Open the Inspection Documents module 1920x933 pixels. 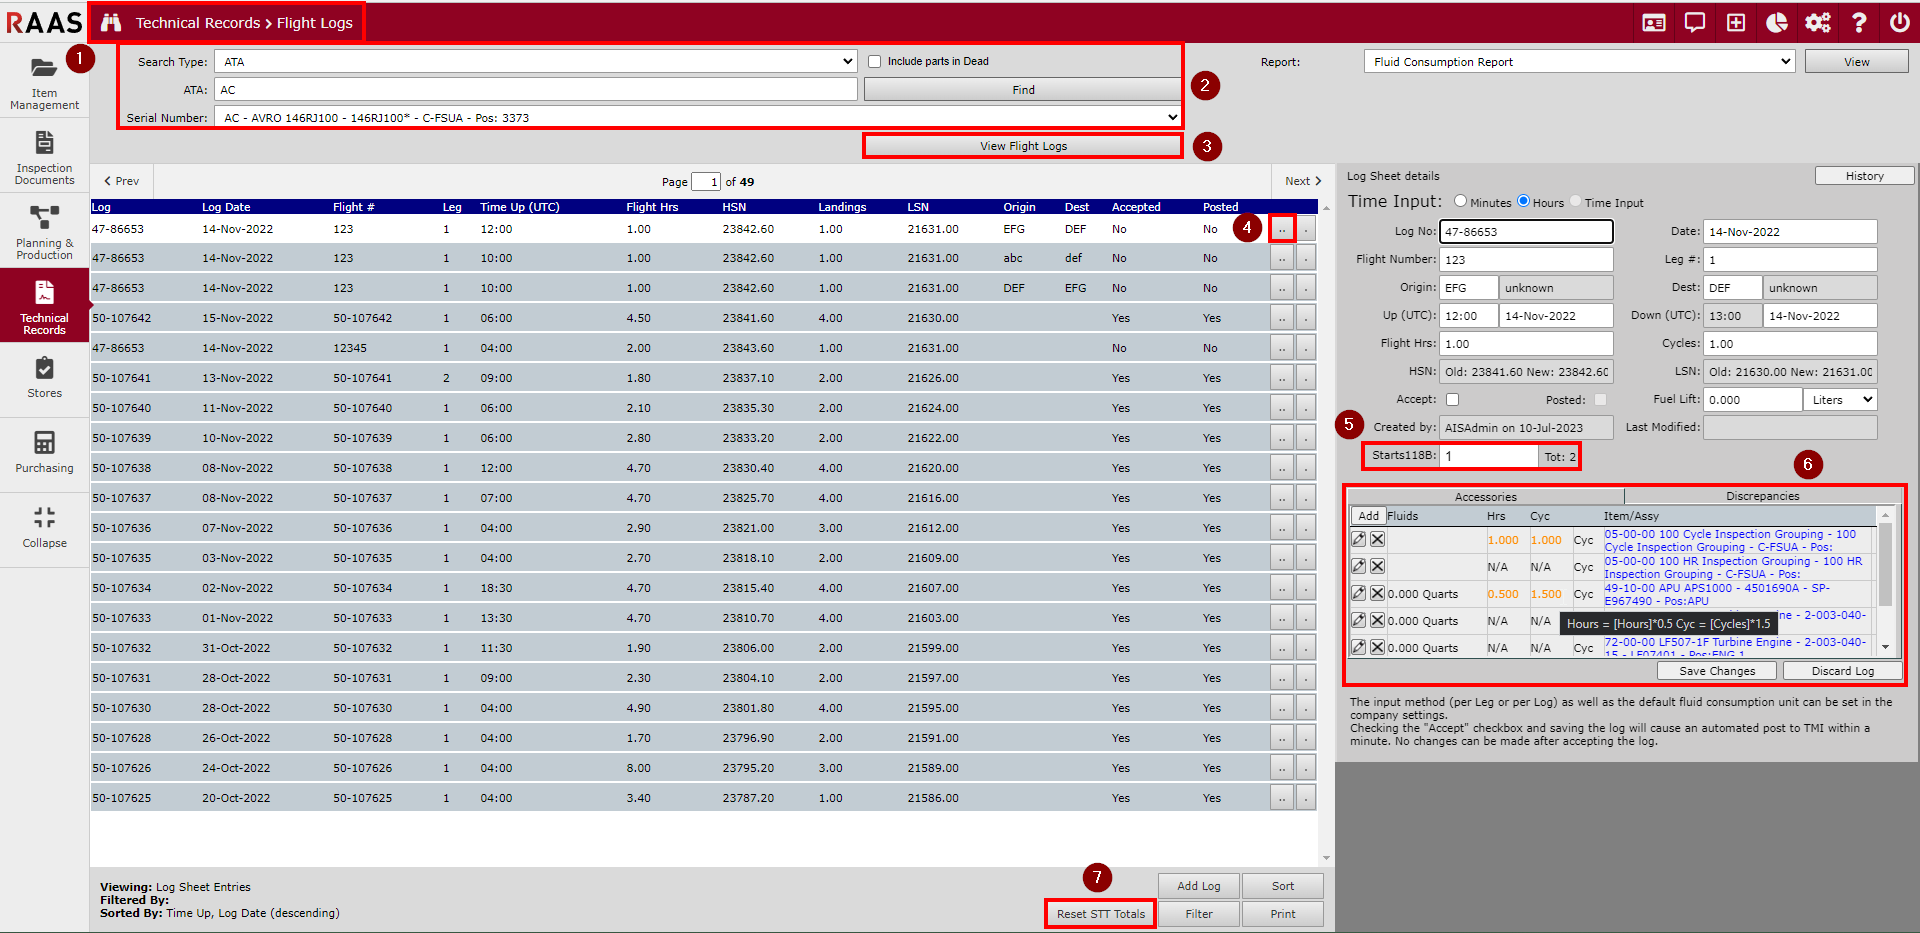coord(44,155)
